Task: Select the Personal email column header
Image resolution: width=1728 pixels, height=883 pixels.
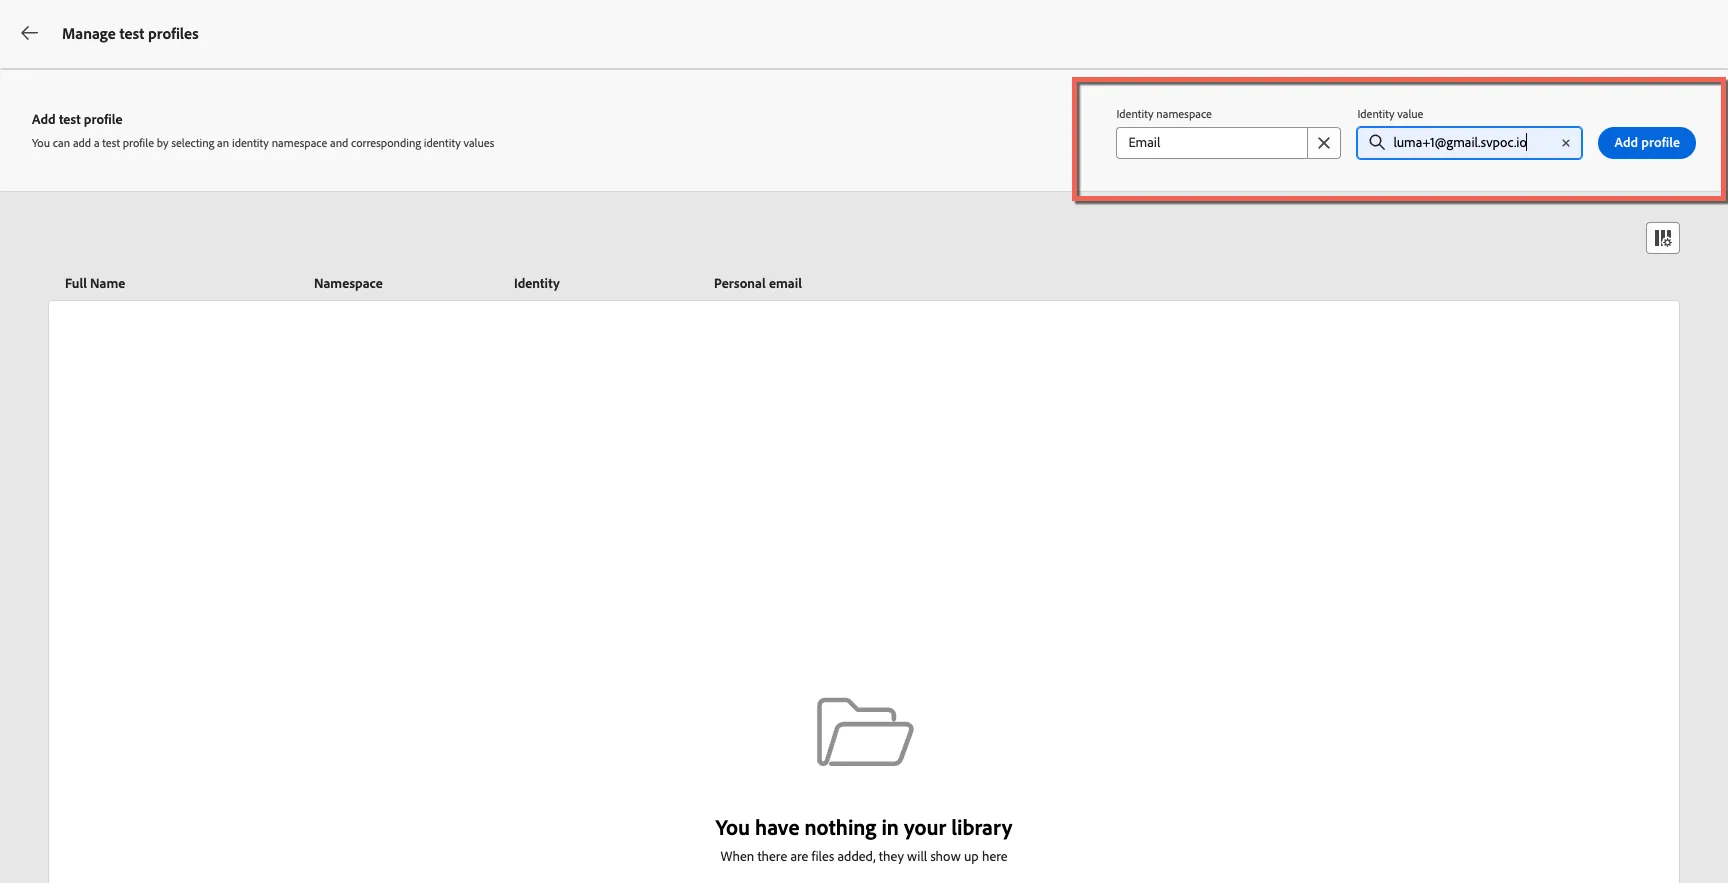Action: [758, 284]
